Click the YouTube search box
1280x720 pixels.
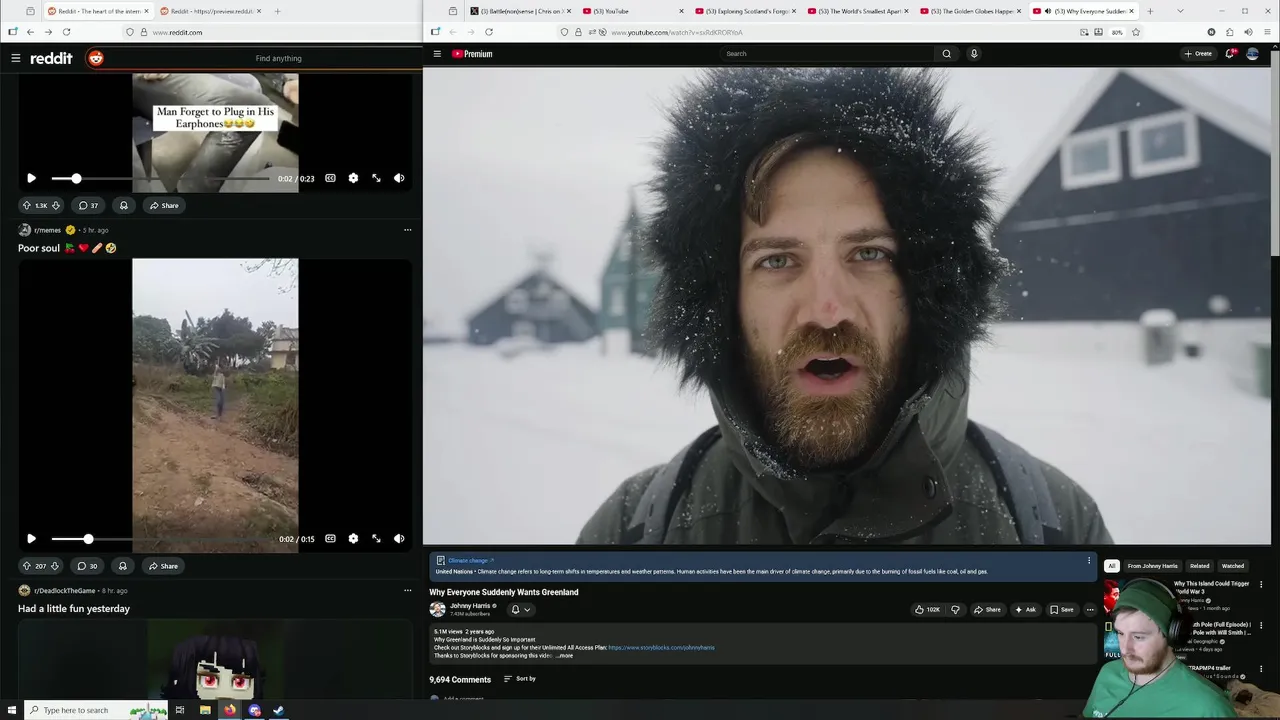pos(825,54)
